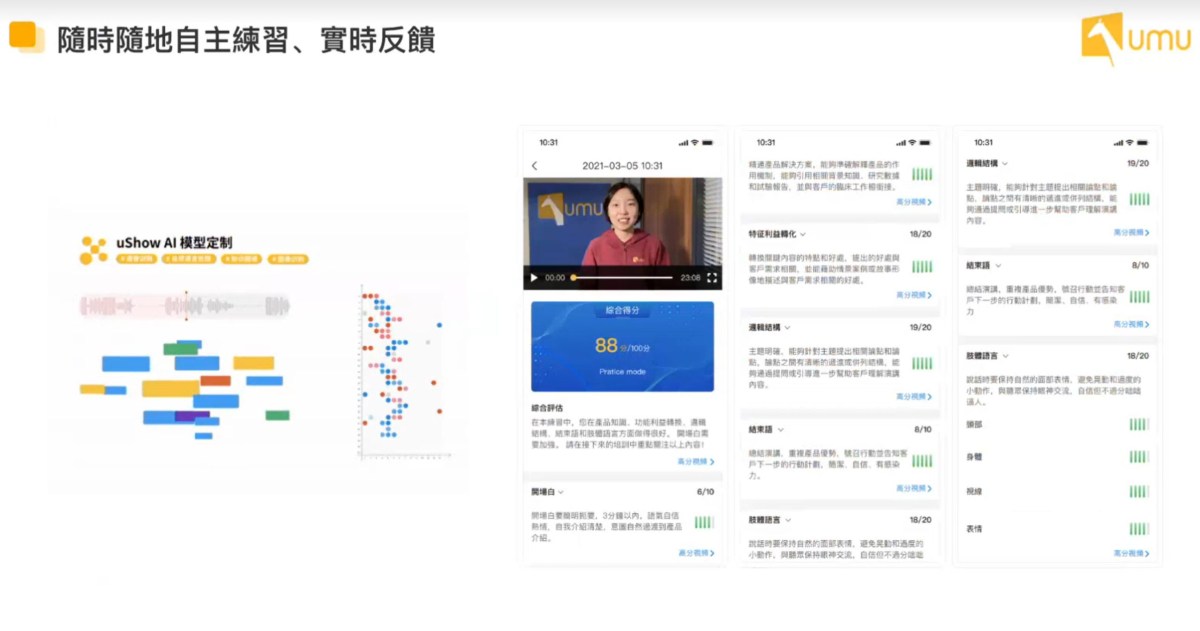Click the 視線 row label

click(974, 492)
